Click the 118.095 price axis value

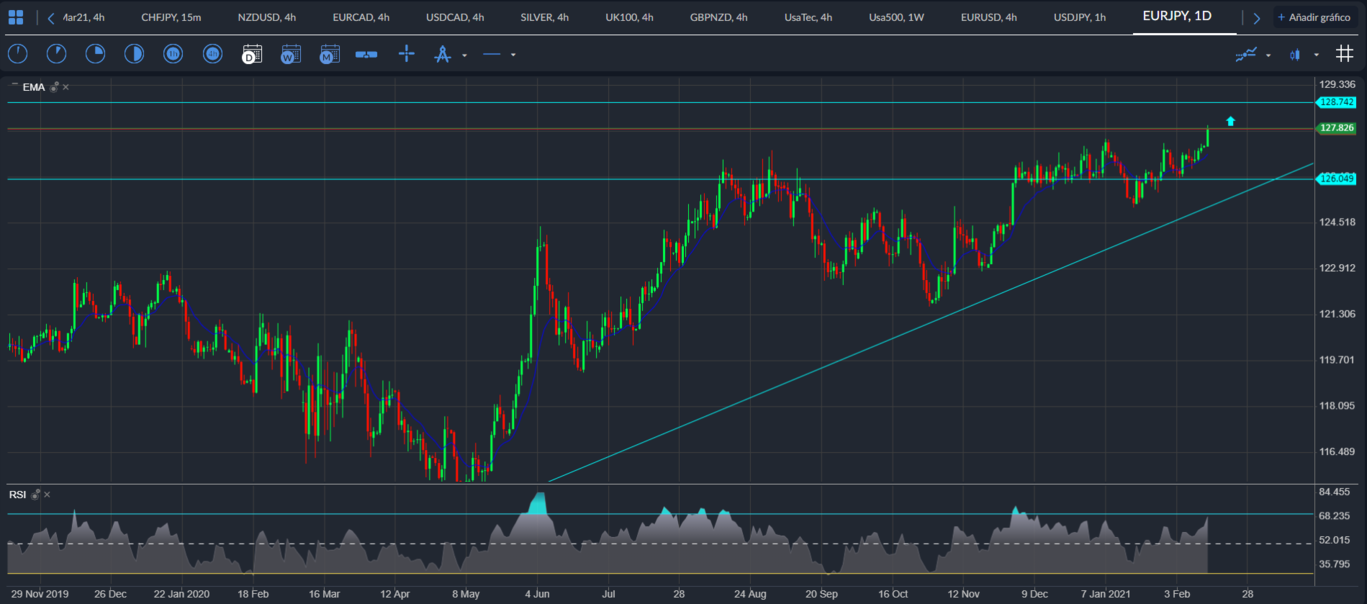(1337, 406)
